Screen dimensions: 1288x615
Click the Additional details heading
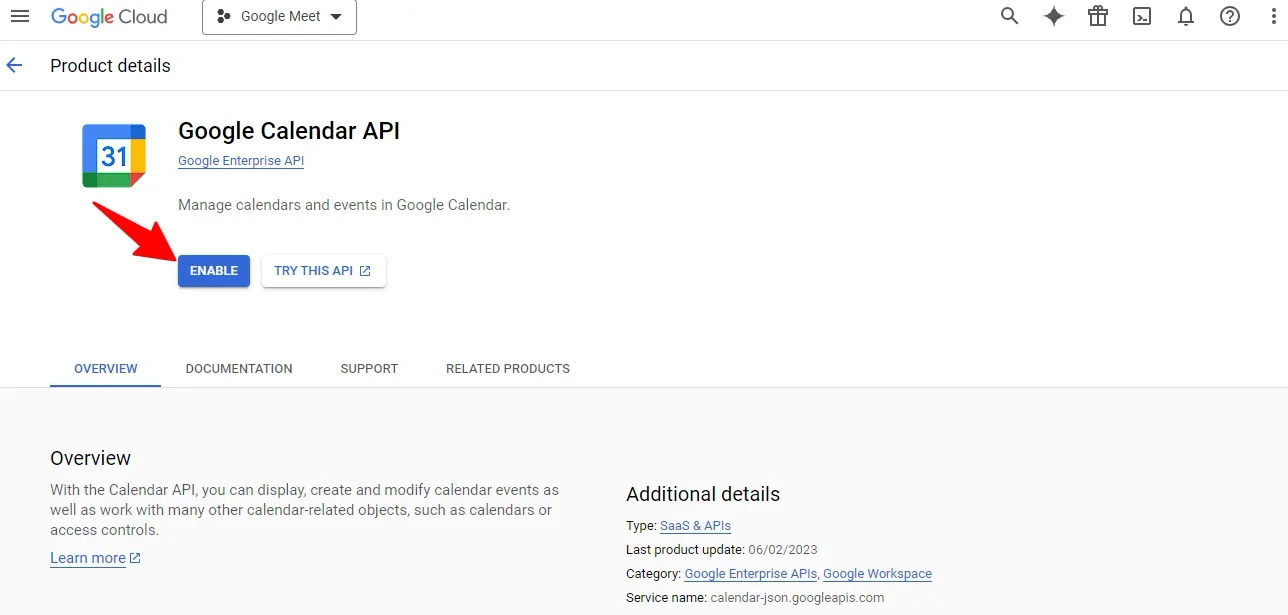tap(703, 494)
